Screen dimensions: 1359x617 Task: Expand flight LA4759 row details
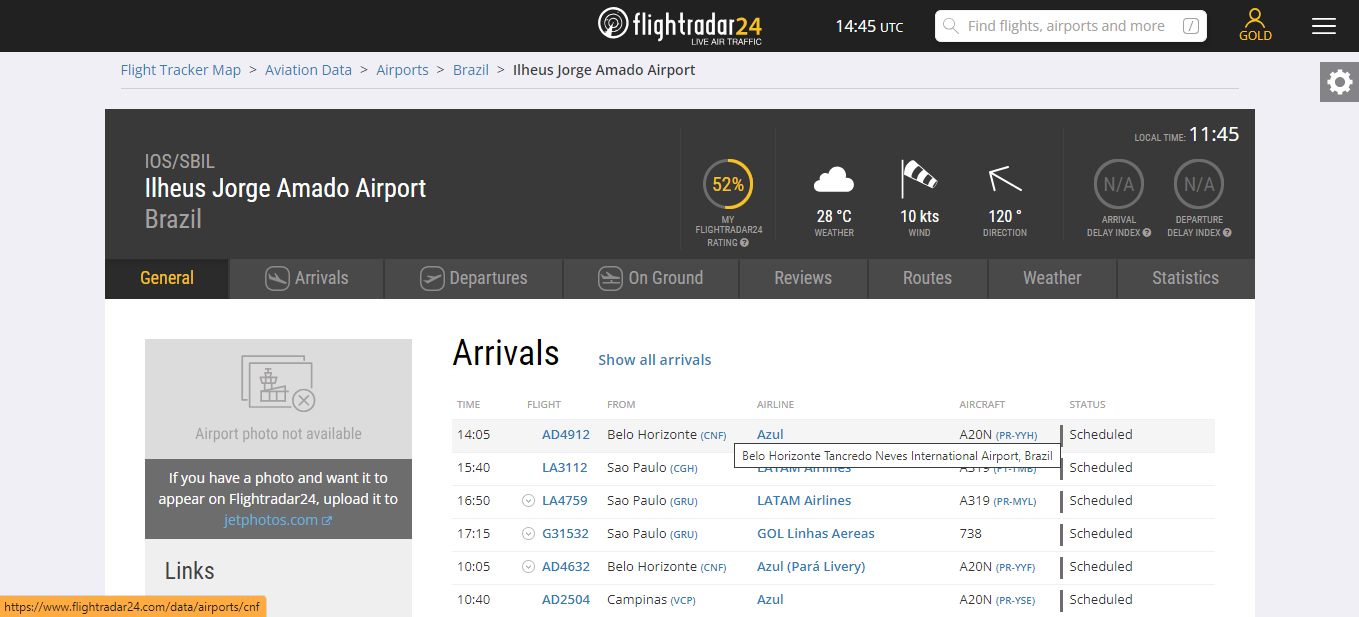[528, 501]
